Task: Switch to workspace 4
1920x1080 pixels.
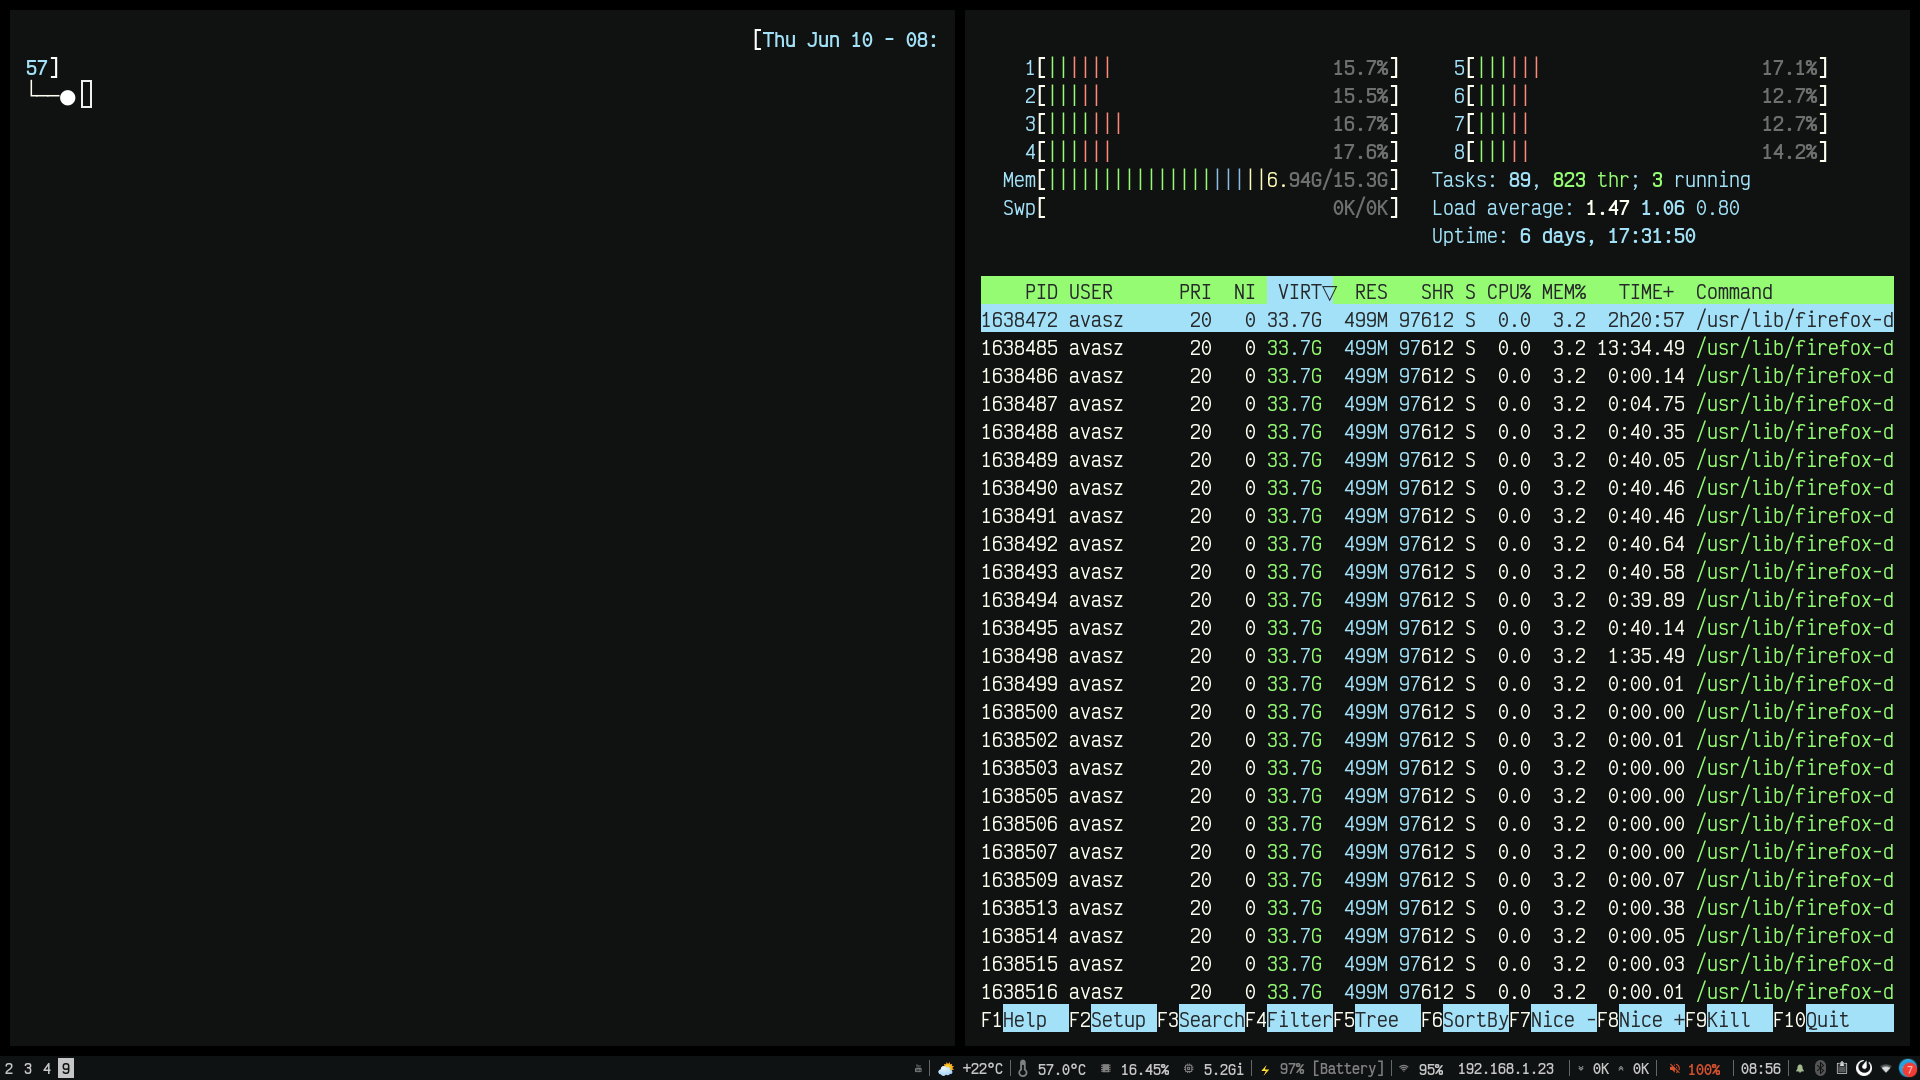Action: pos(47,1068)
